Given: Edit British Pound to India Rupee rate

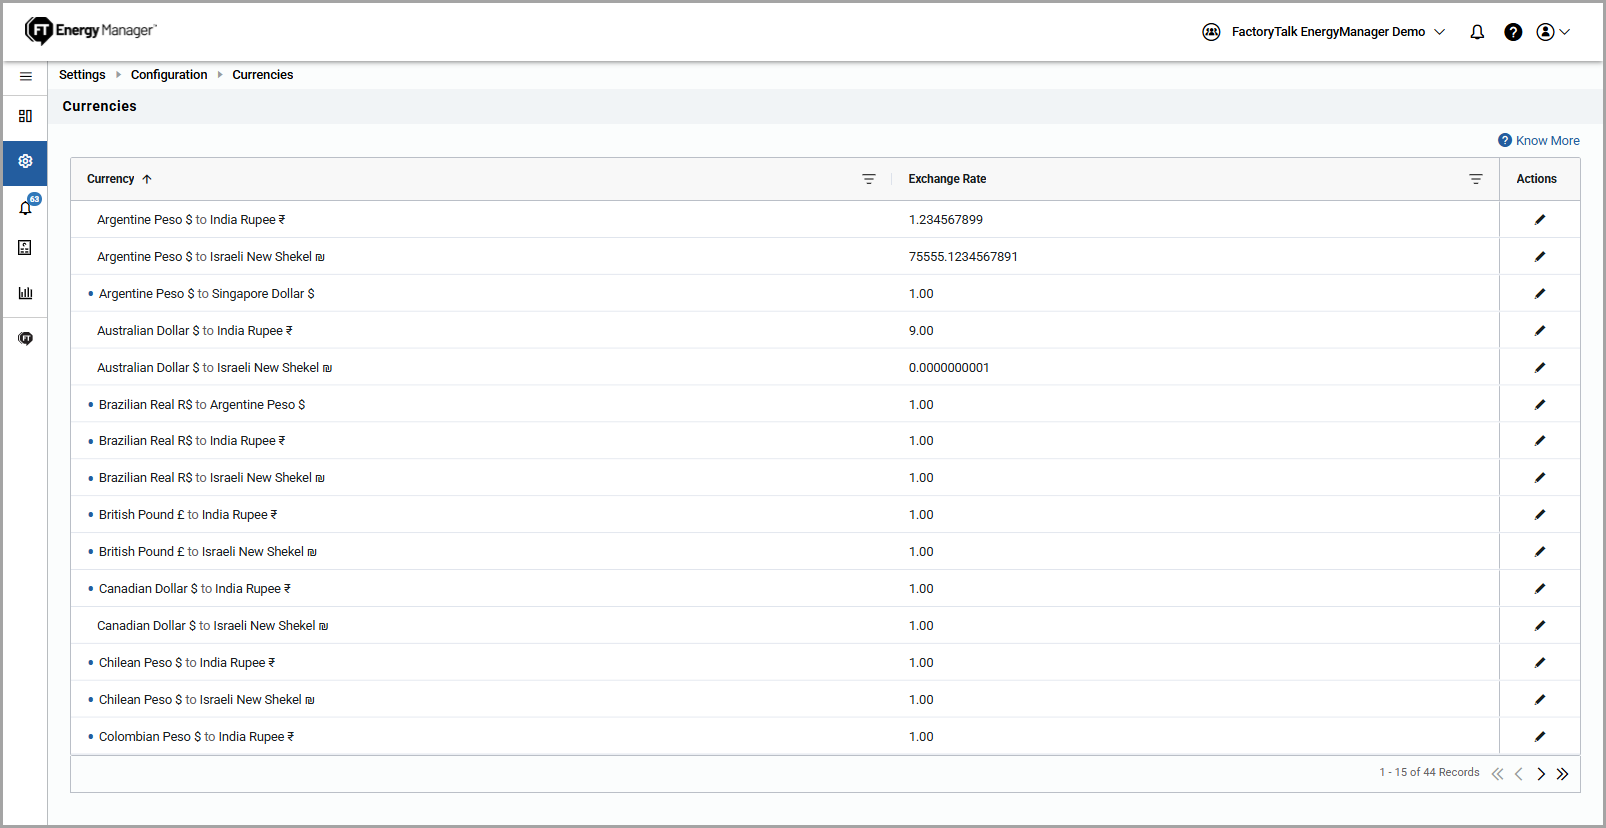Looking at the screenshot, I should [x=1540, y=515].
